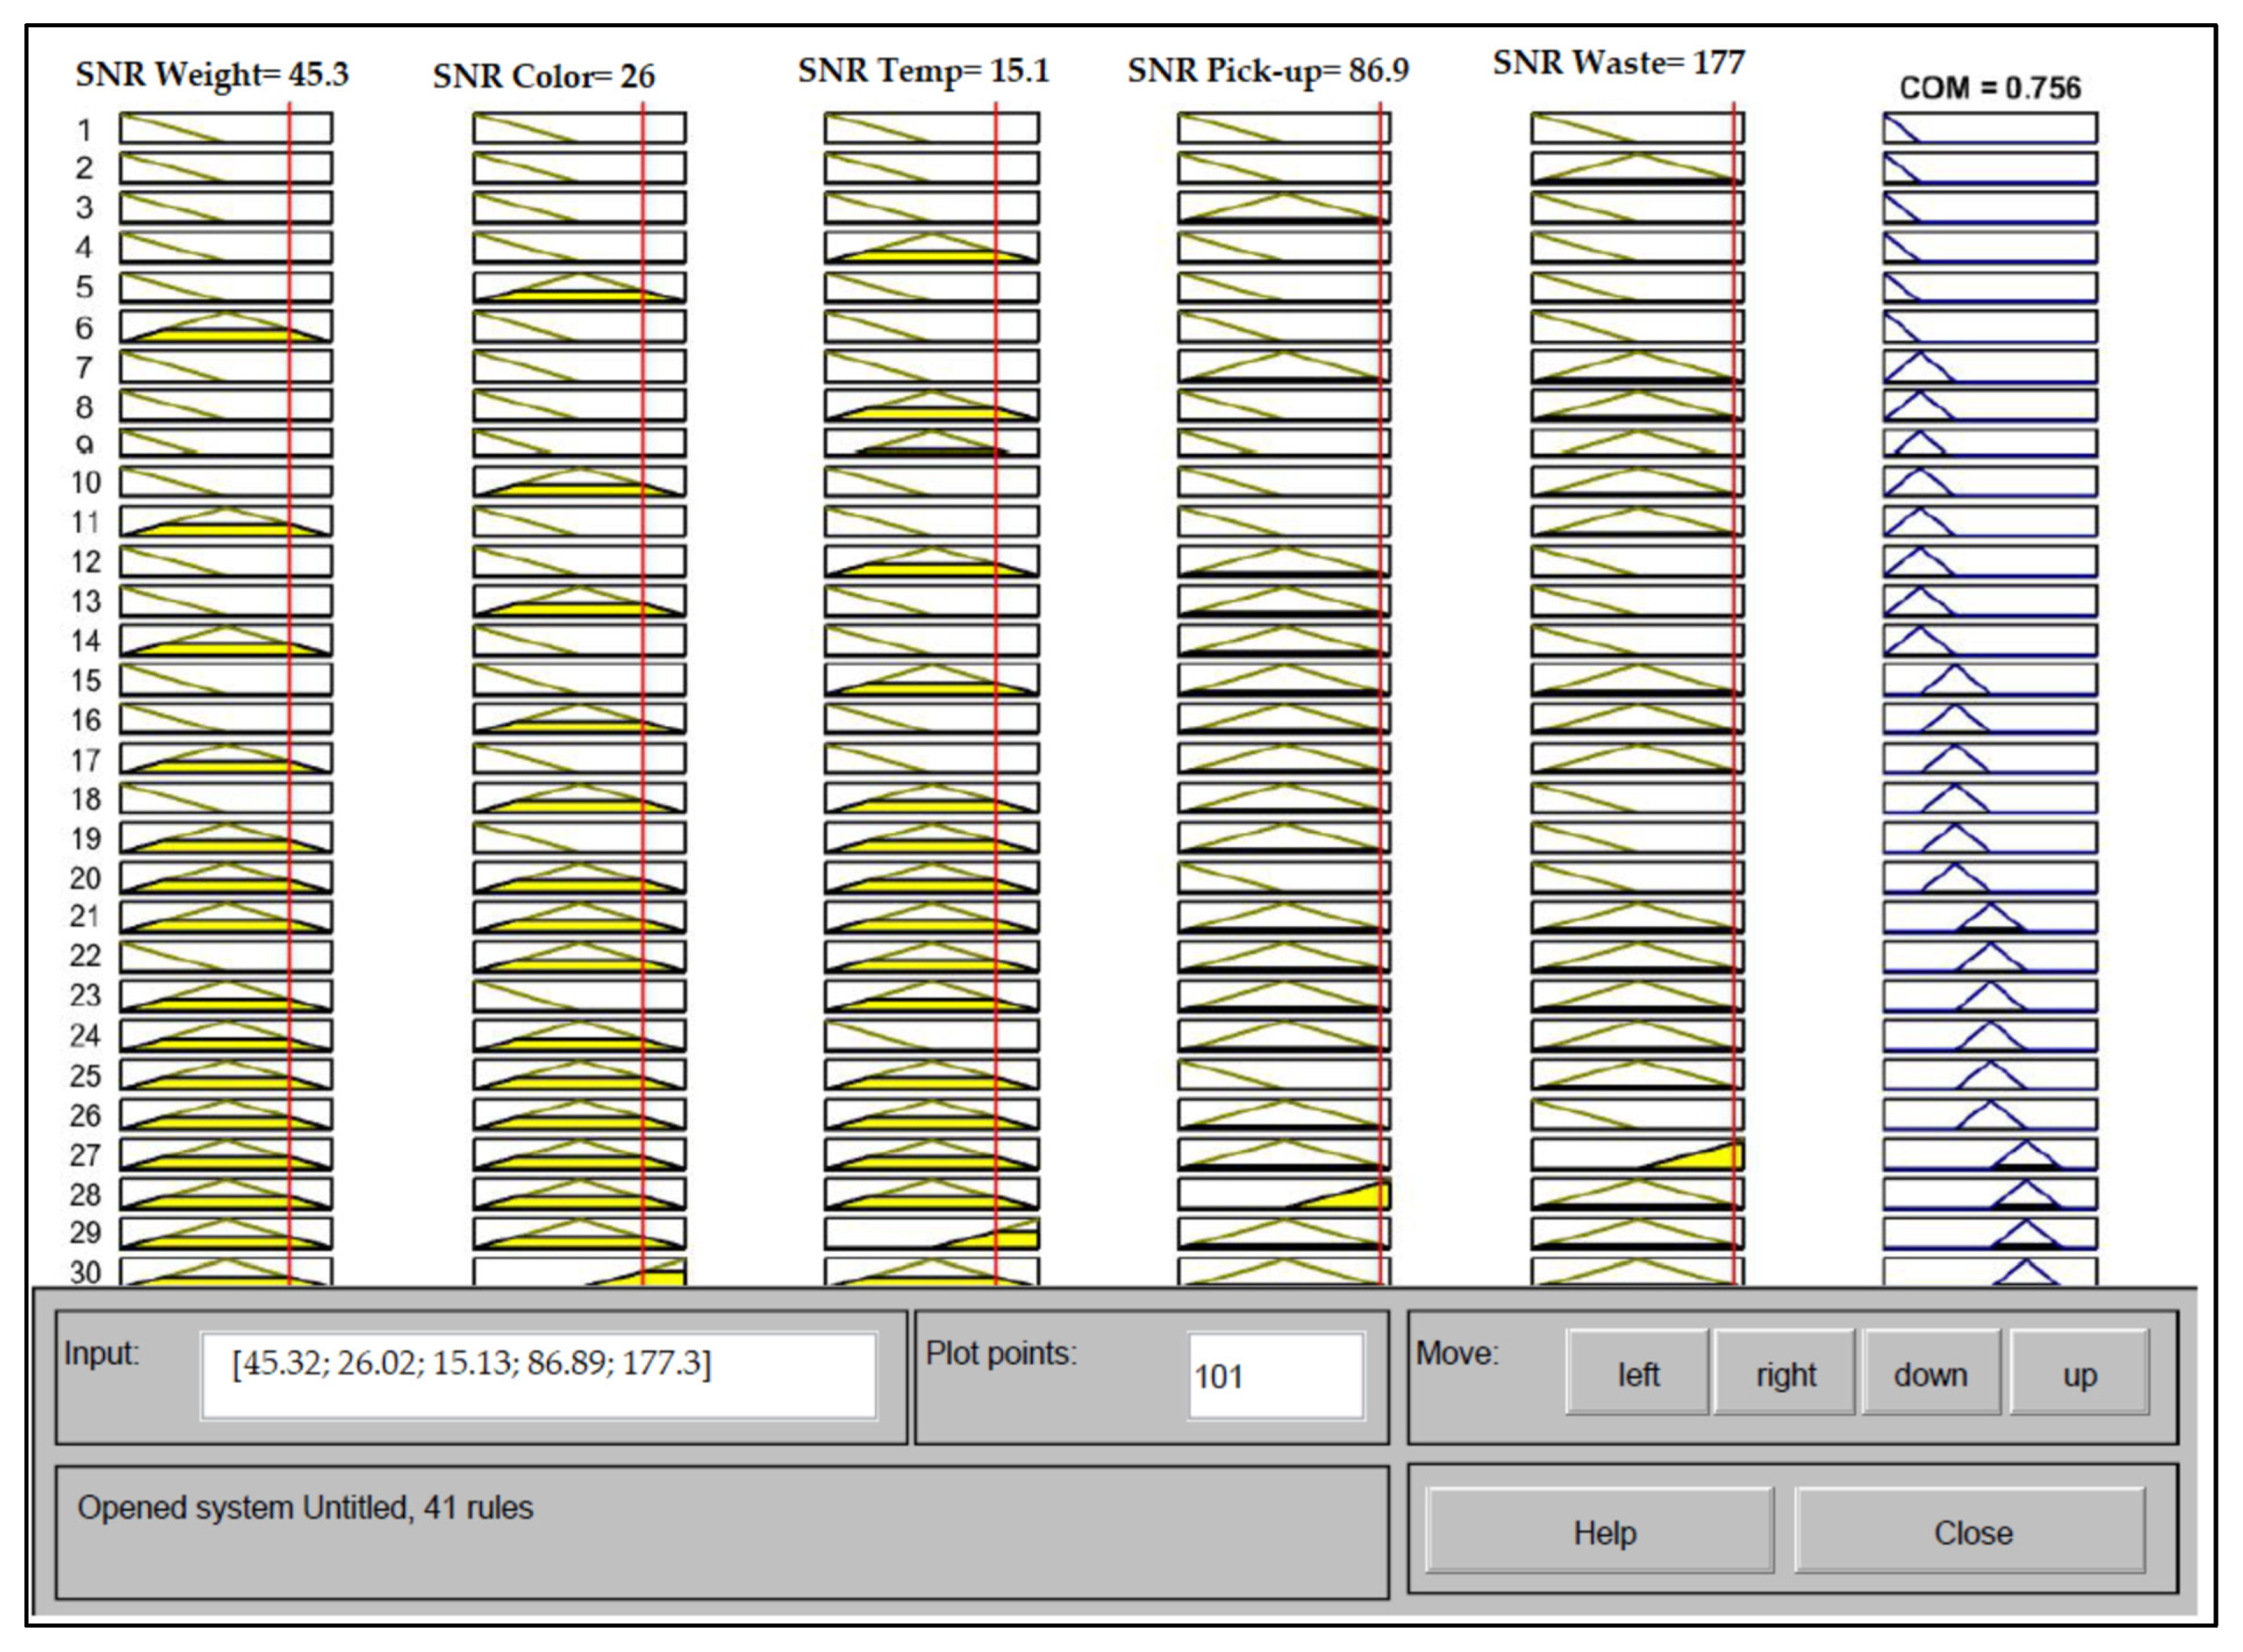The image size is (2243, 1652).
Task: Close the rule viewer window
Action: click(x=1971, y=1532)
